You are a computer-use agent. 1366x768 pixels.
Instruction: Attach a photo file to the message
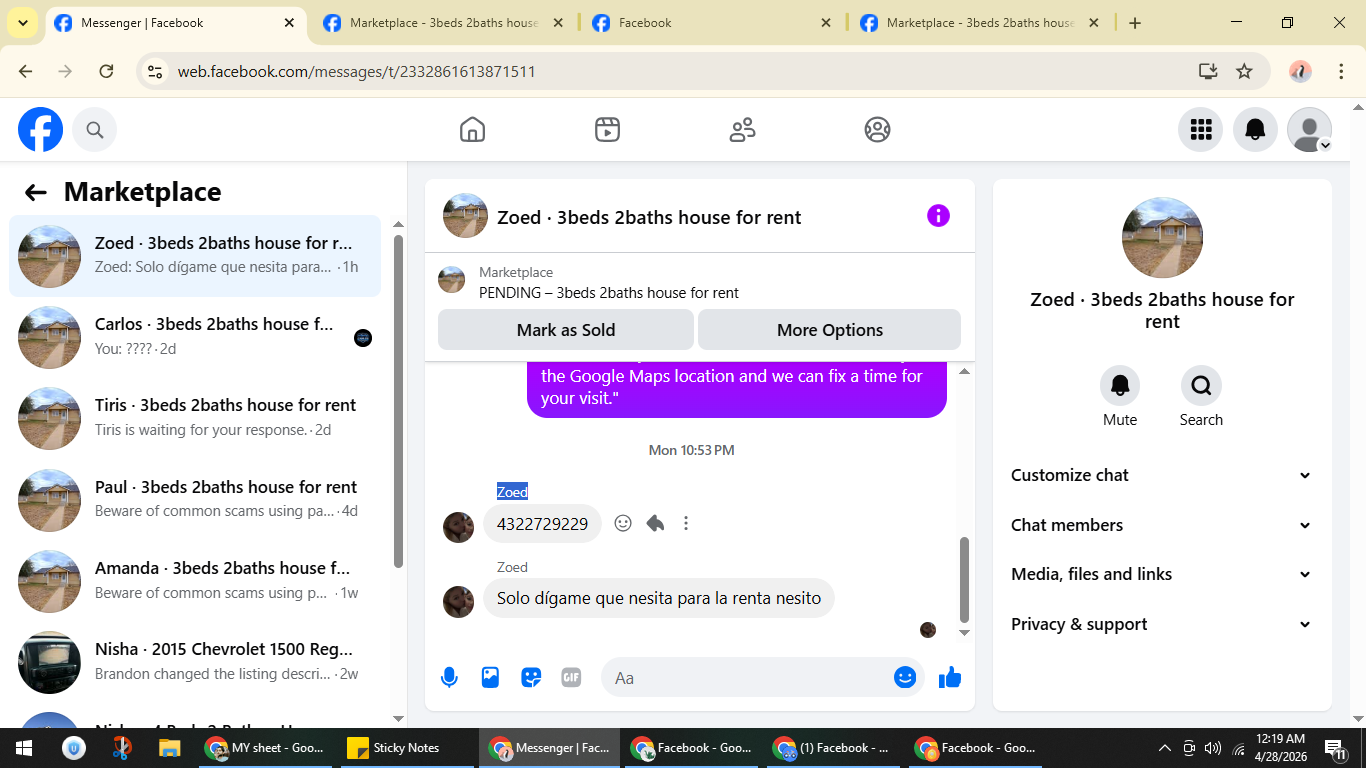pos(490,678)
